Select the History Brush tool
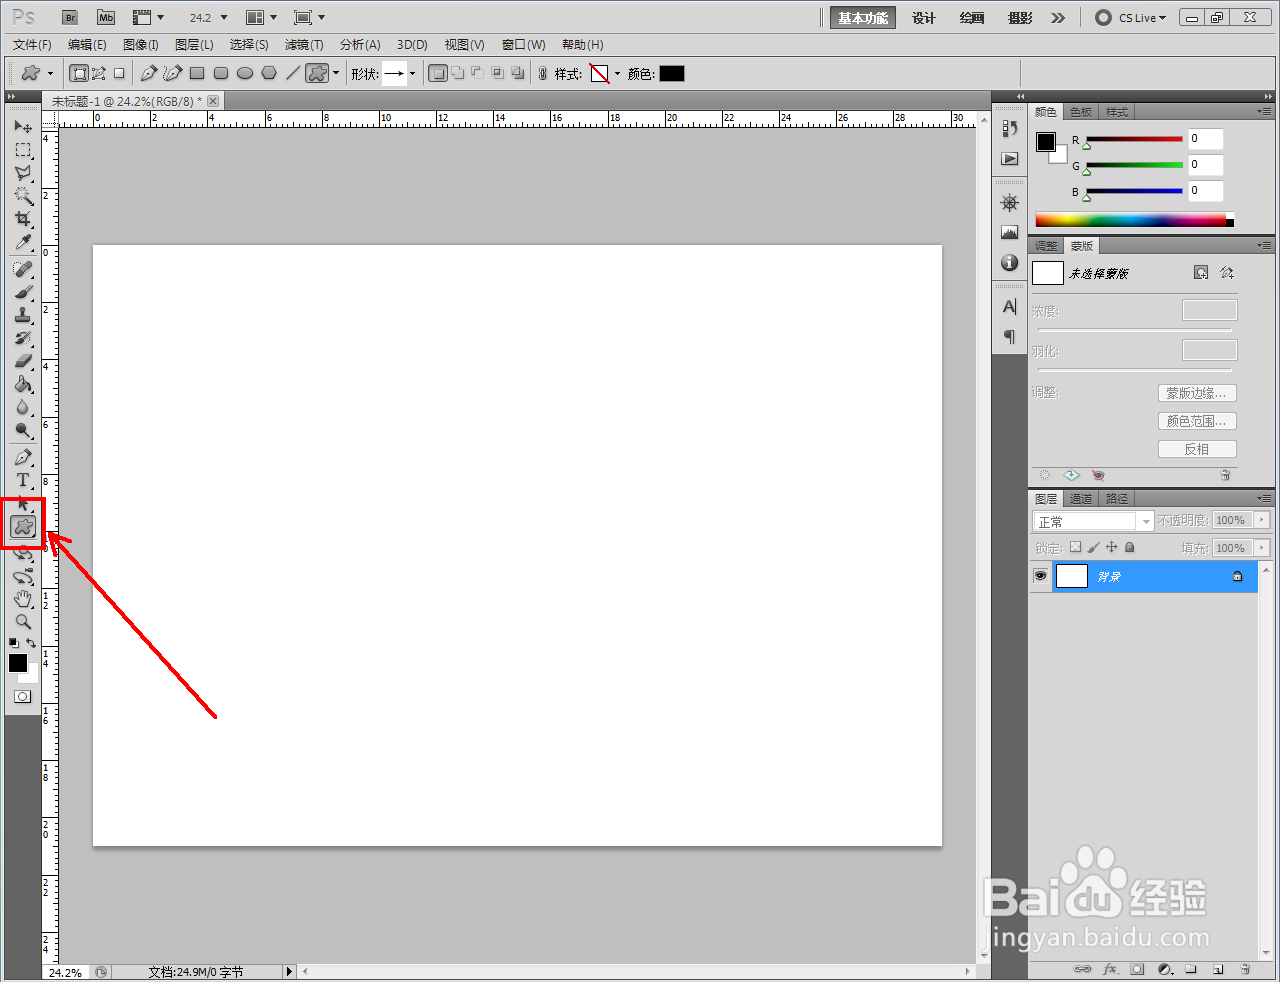The width and height of the screenshot is (1280, 982). [23, 339]
